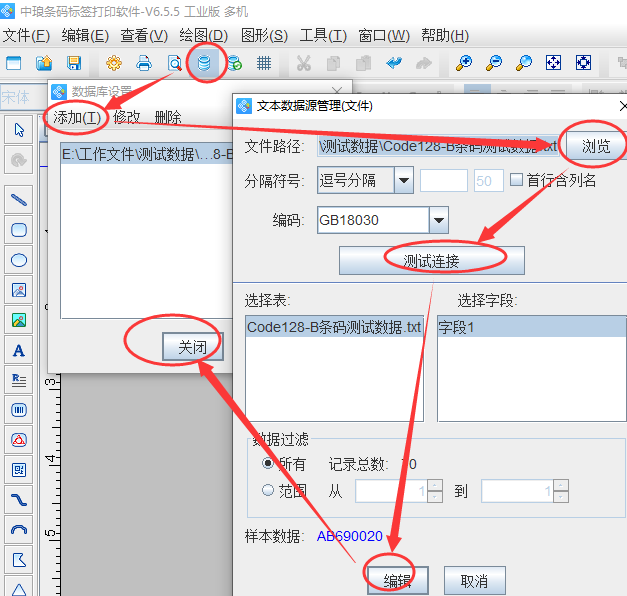
Task: Click the print icon in toolbar
Action: point(144,63)
